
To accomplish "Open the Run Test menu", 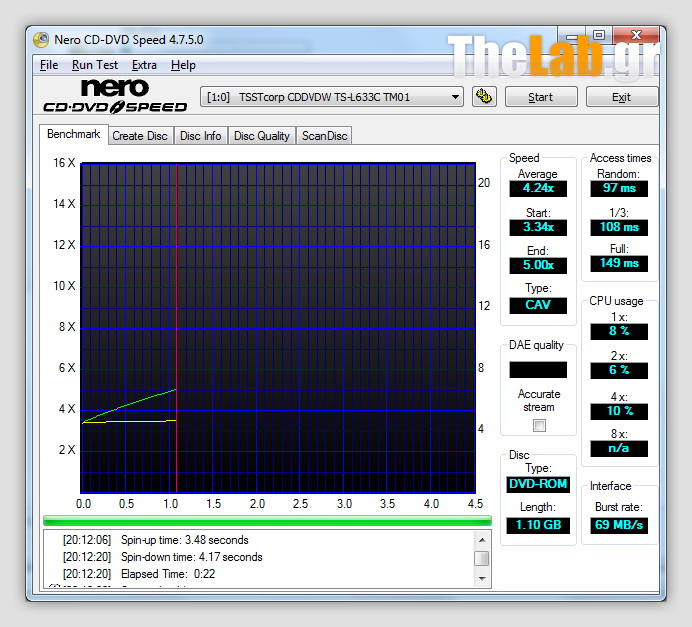I will [95, 65].
